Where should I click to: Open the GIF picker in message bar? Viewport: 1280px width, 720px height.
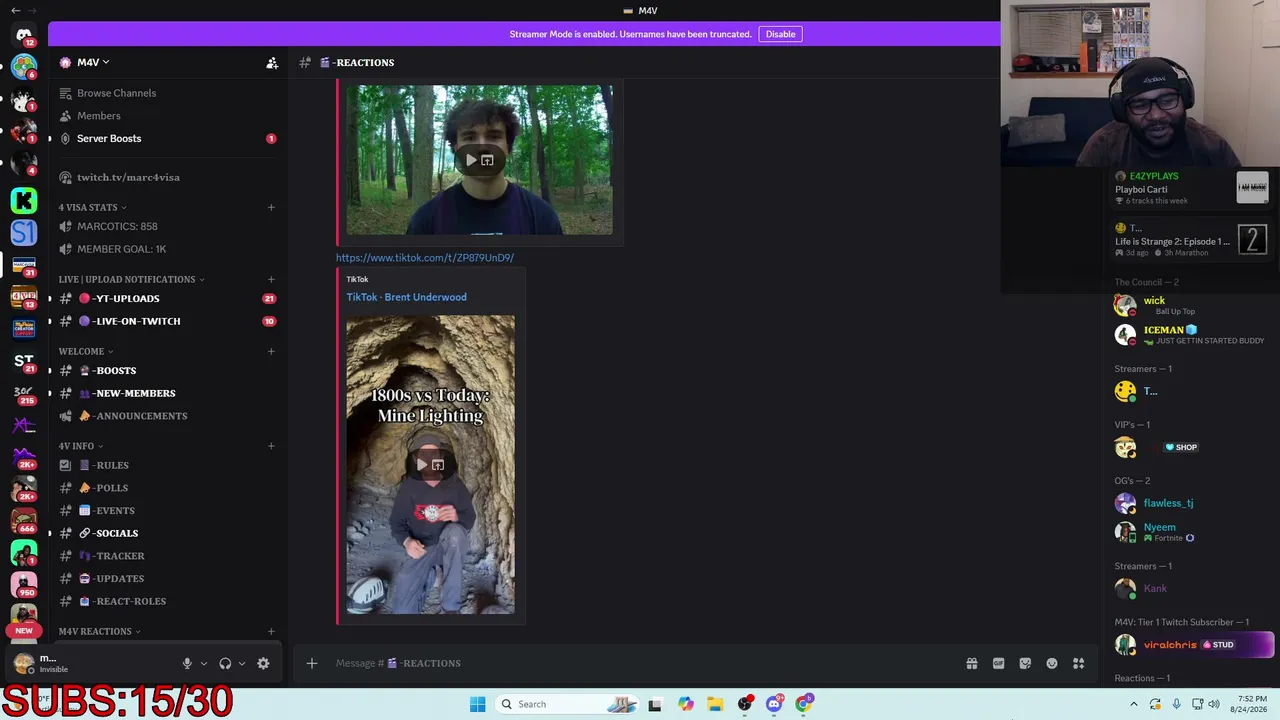coord(998,663)
